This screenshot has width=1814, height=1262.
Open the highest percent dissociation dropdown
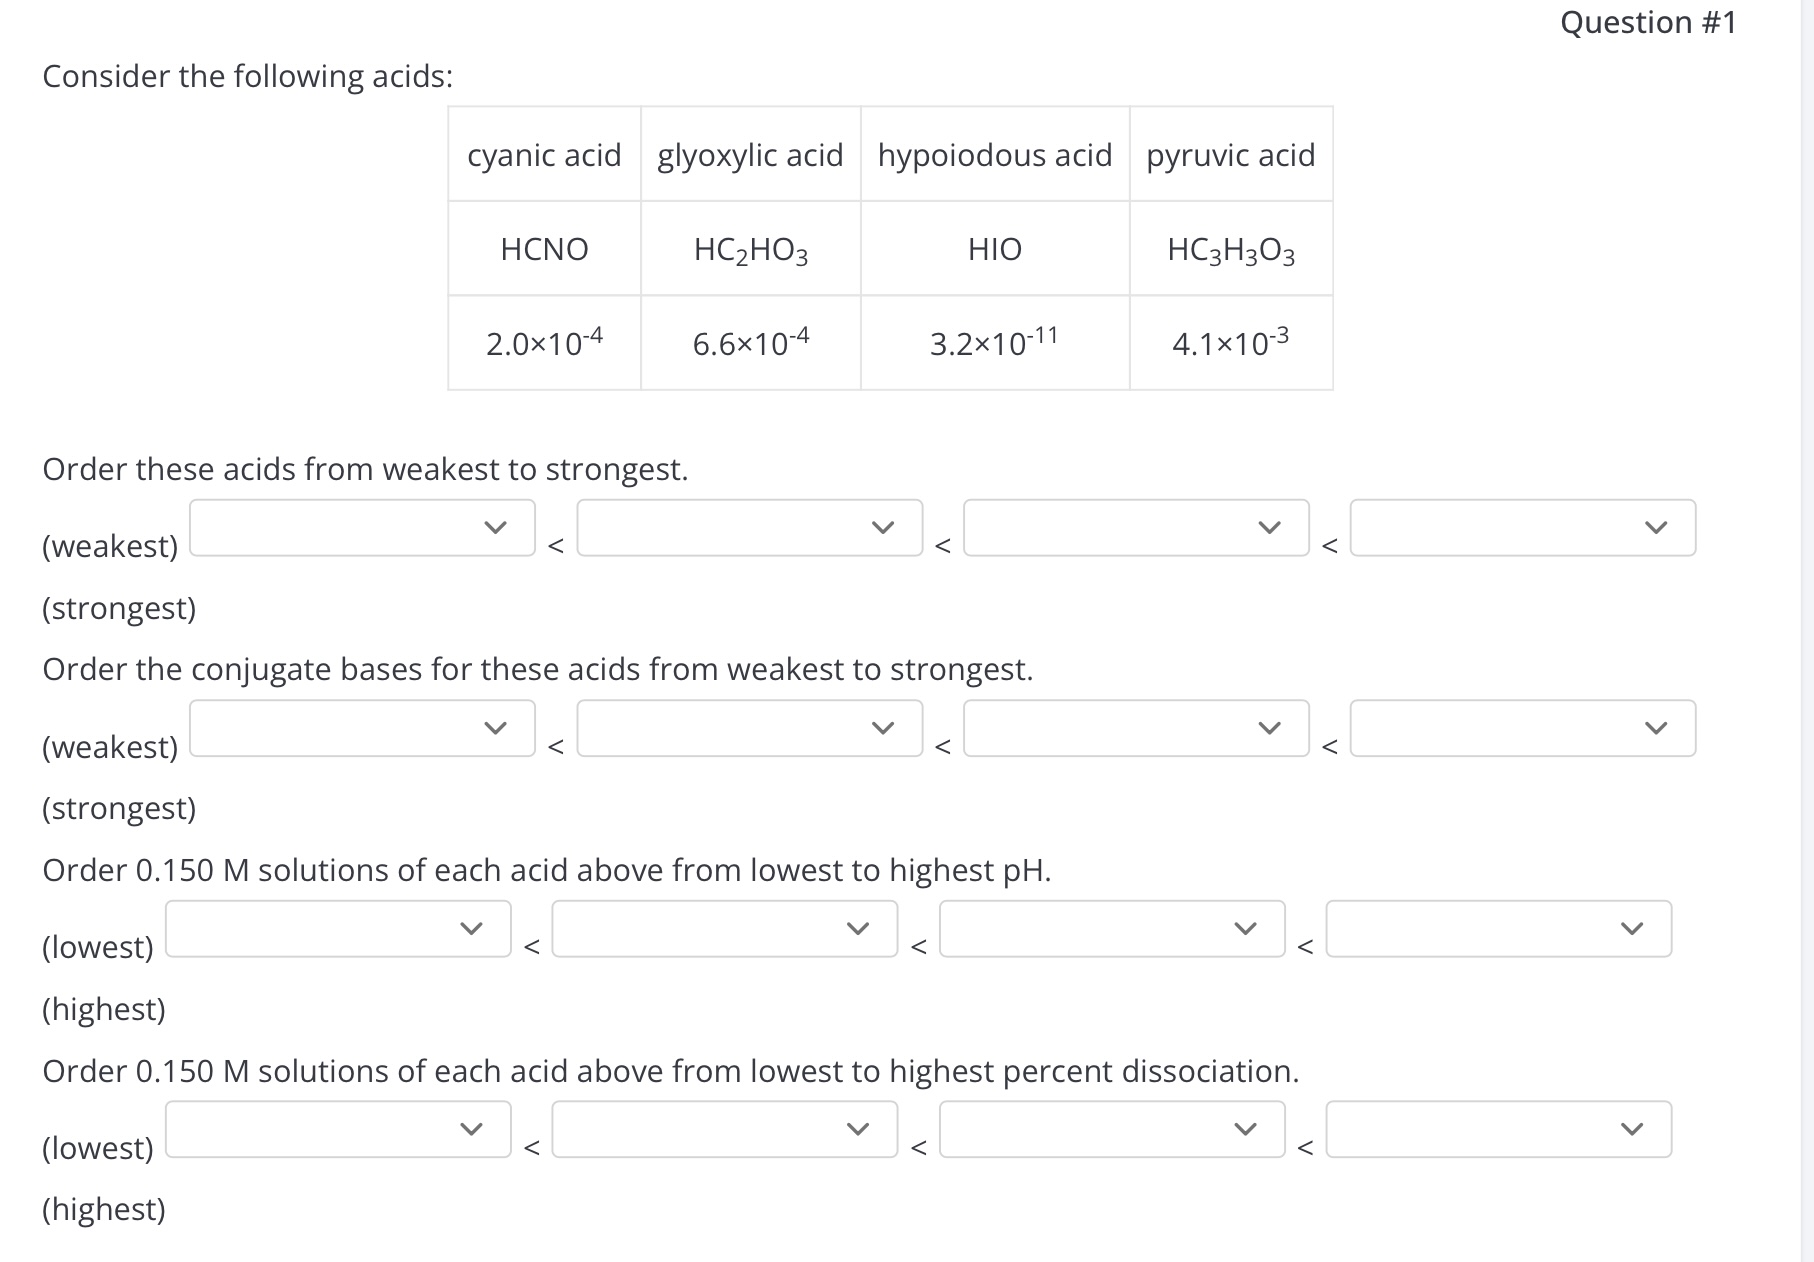coord(1496,1130)
